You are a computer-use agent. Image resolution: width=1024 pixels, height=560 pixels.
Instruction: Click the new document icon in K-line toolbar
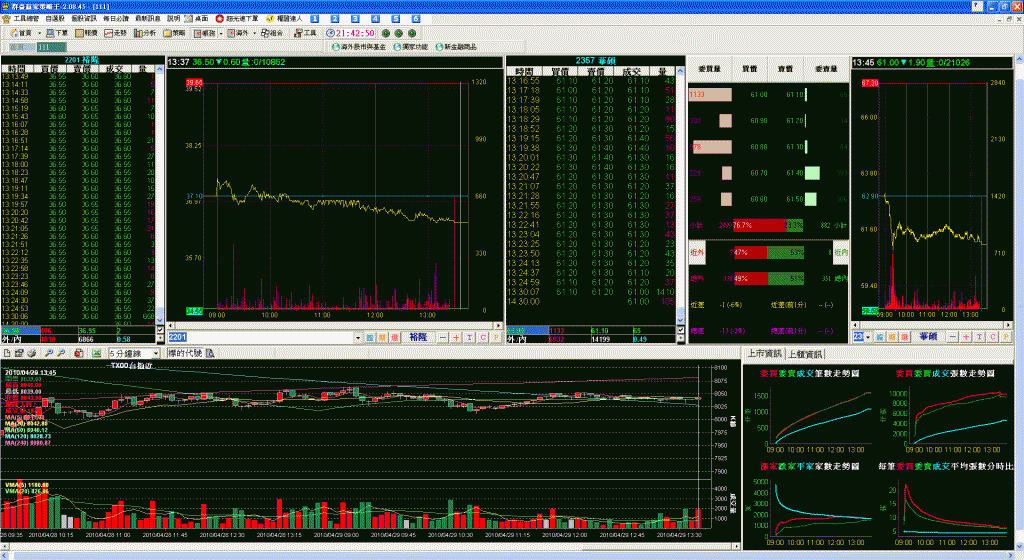(7, 353)
